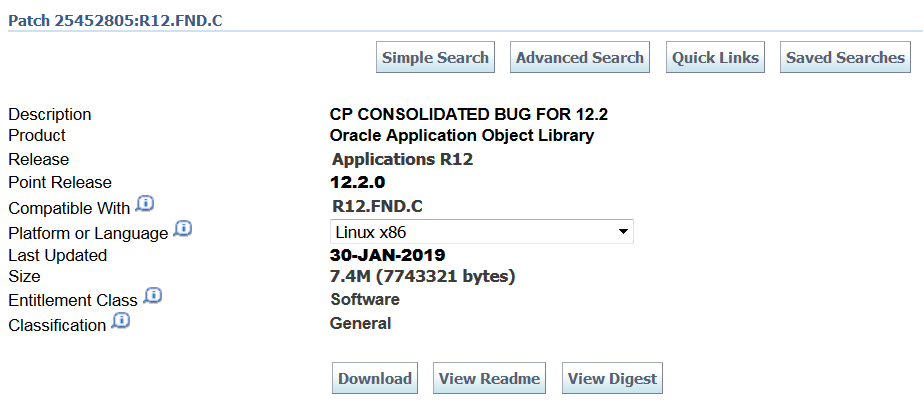Open the Quick Links menu button
The image size is (924, 404).
coord(715,58)
